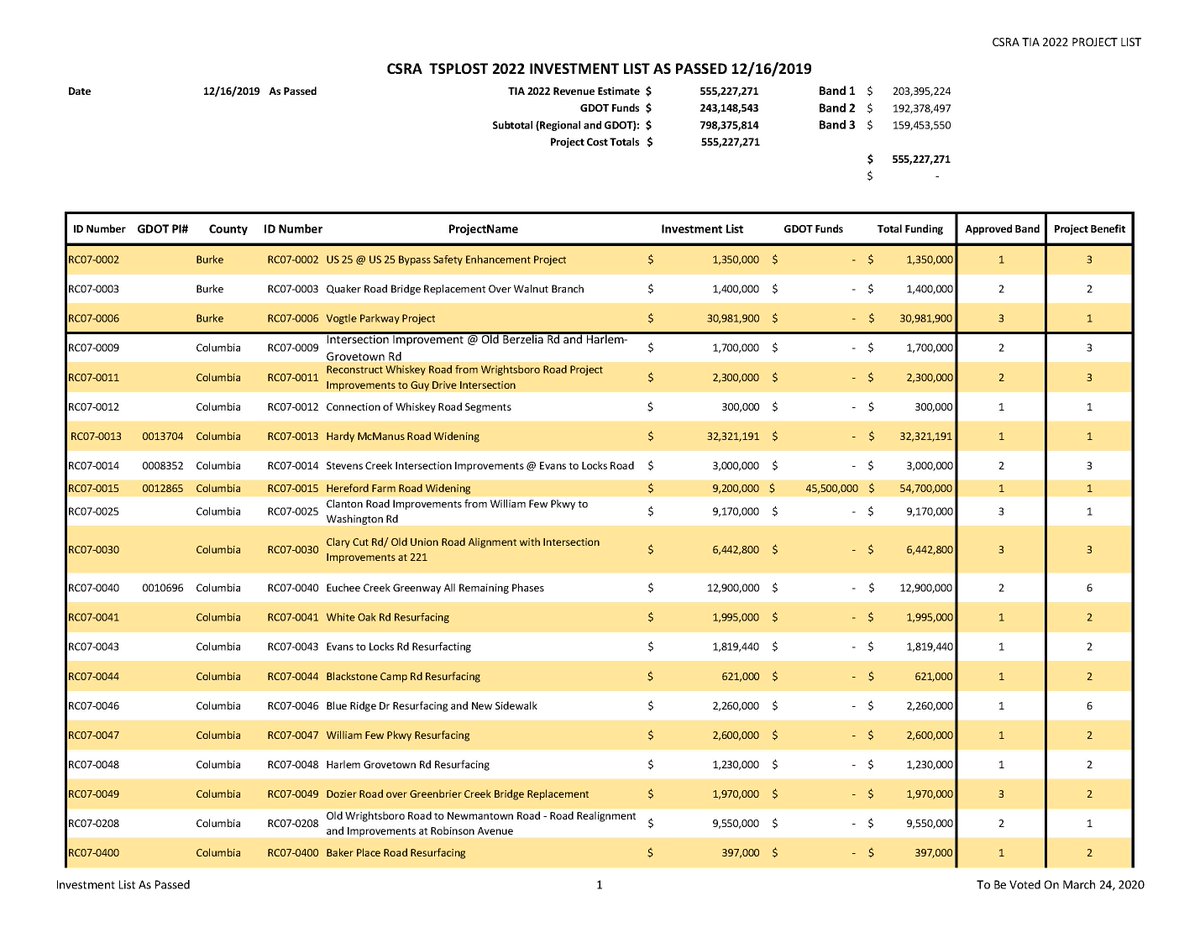
Task: Click 'Blue Ridge Dr Resurfacing and New Sidewalk'
Action: (432, 706)
